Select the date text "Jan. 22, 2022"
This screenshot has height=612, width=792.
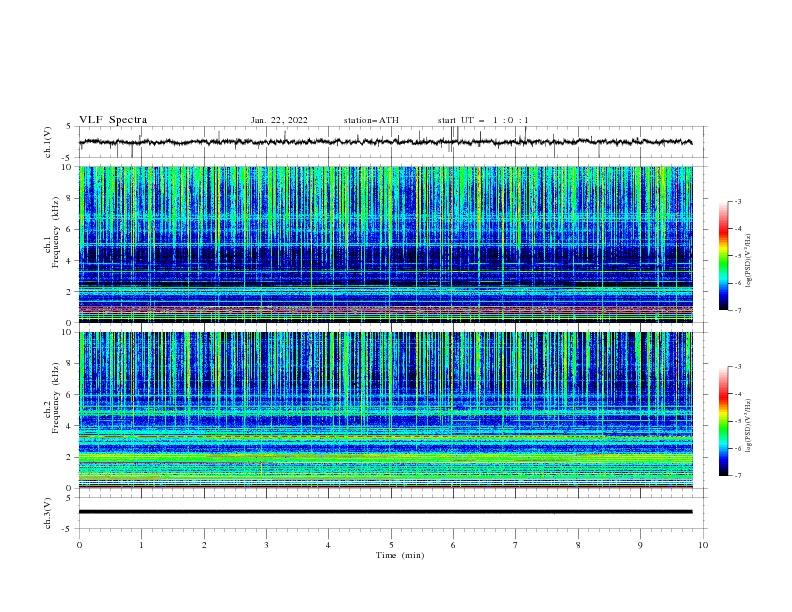tap(279, 120)
